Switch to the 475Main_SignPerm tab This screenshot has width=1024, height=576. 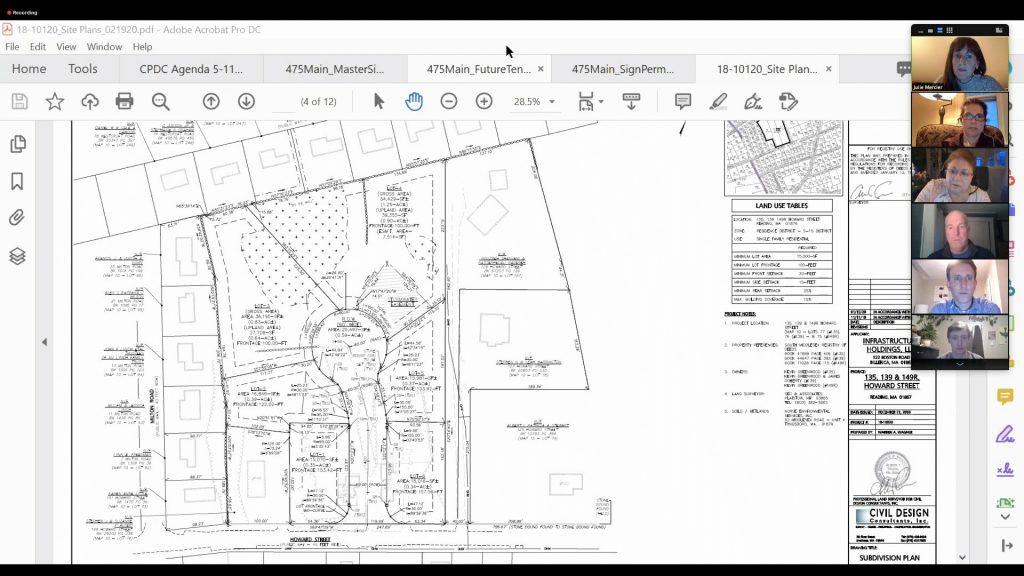point(623,69)
